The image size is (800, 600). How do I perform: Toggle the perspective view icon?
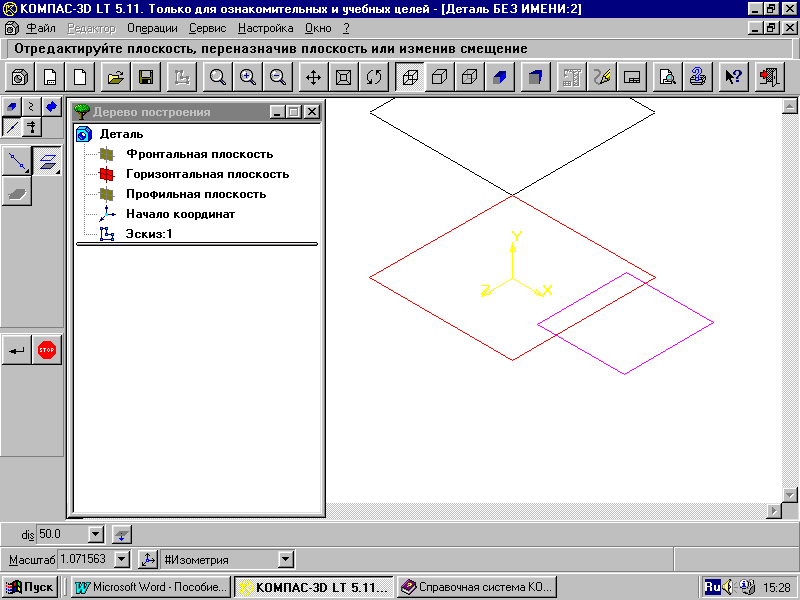click(535, 77)
